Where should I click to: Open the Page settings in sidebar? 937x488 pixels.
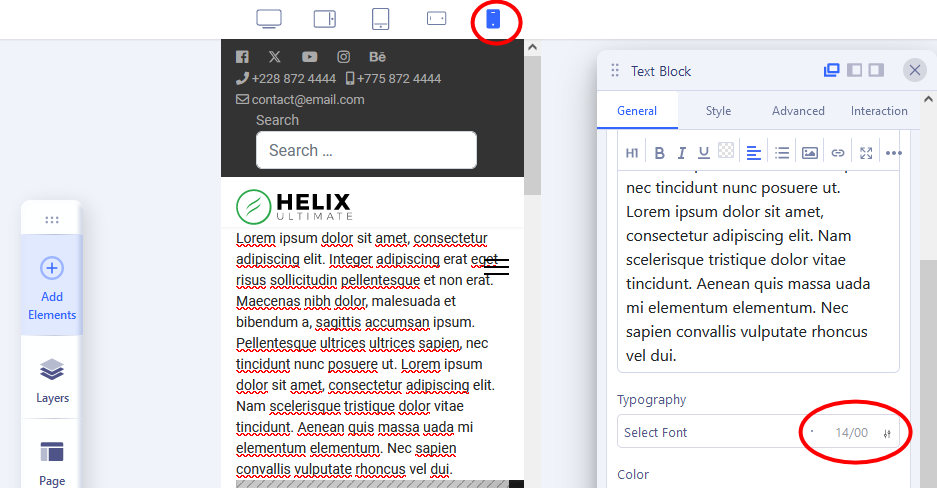point(52,464)
